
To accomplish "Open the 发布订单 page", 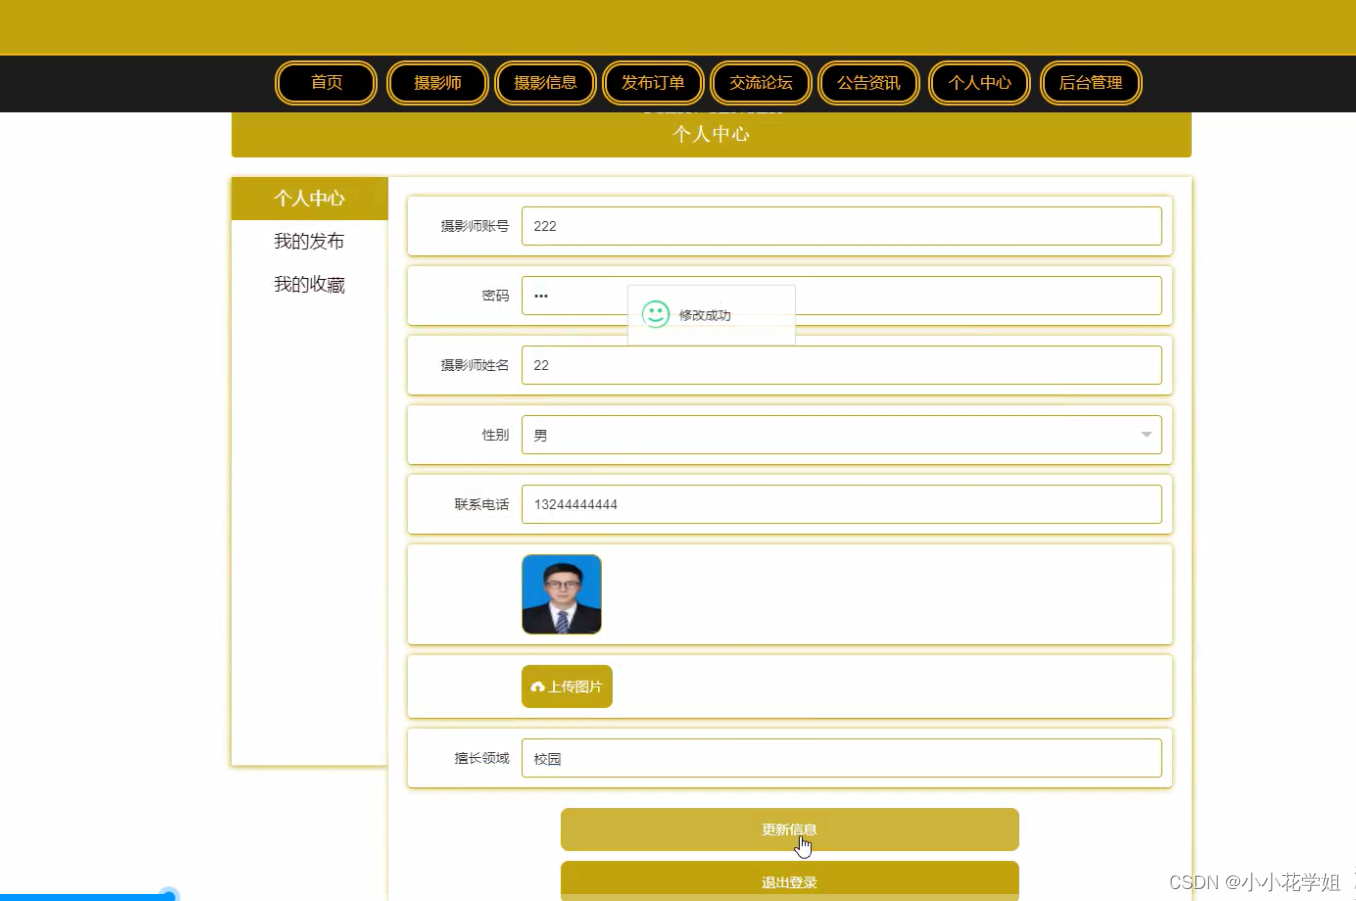I will (653, 83).
